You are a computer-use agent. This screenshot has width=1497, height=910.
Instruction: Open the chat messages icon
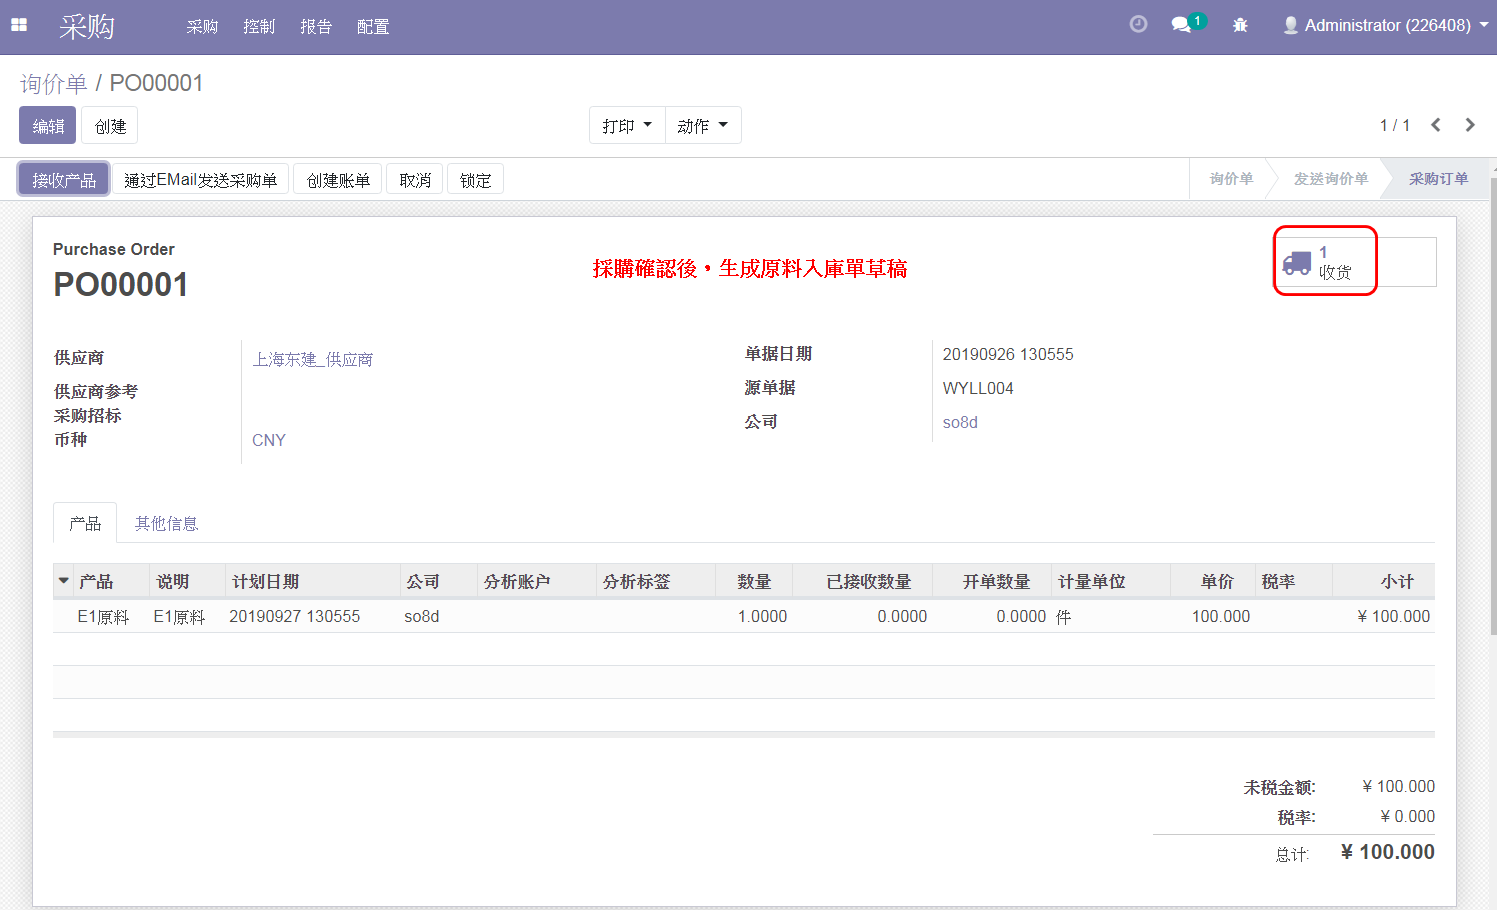[1181, 25]
